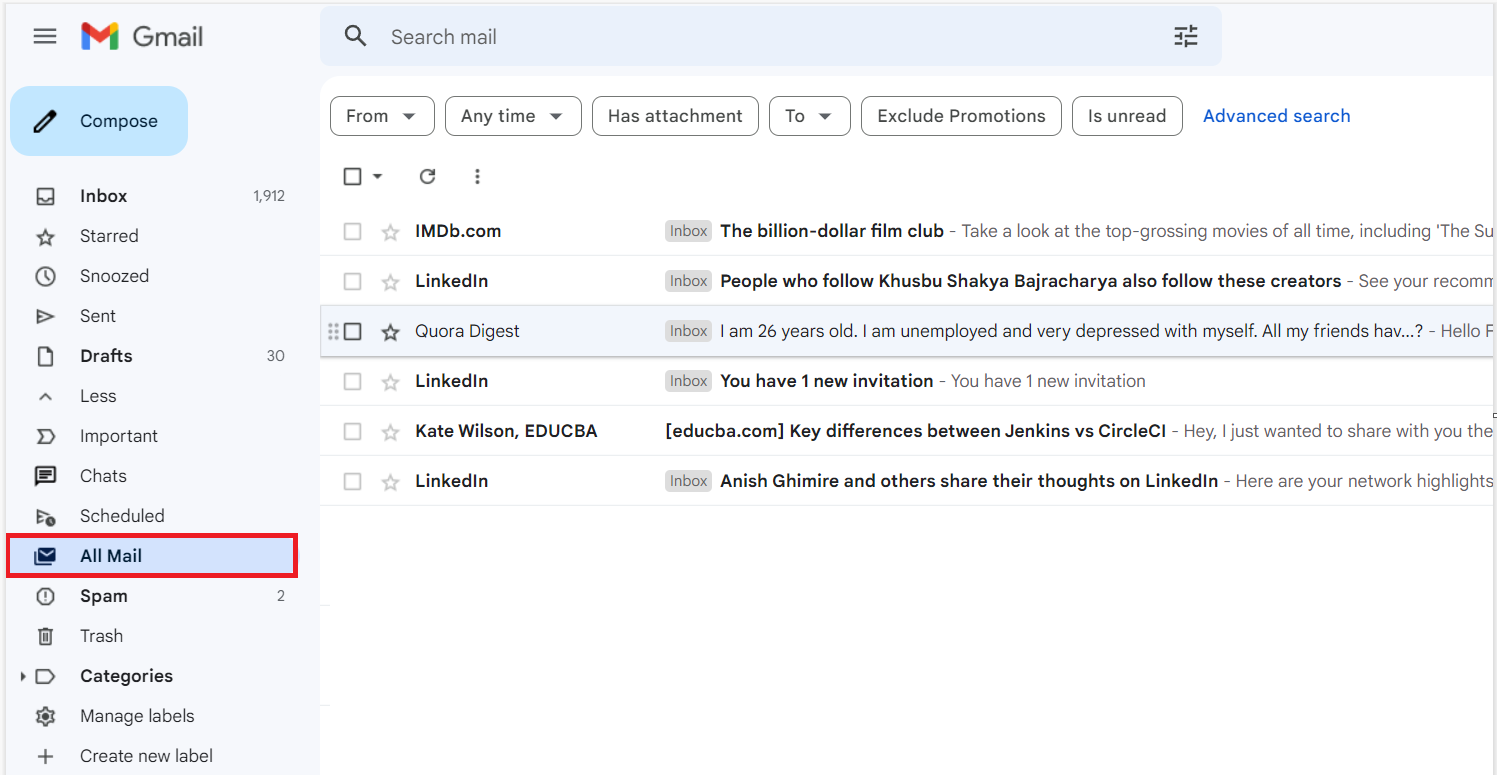Click the drag handle on Quora Digest row
The width and height of the screenshot is (1497, 775).
point(333,331)
